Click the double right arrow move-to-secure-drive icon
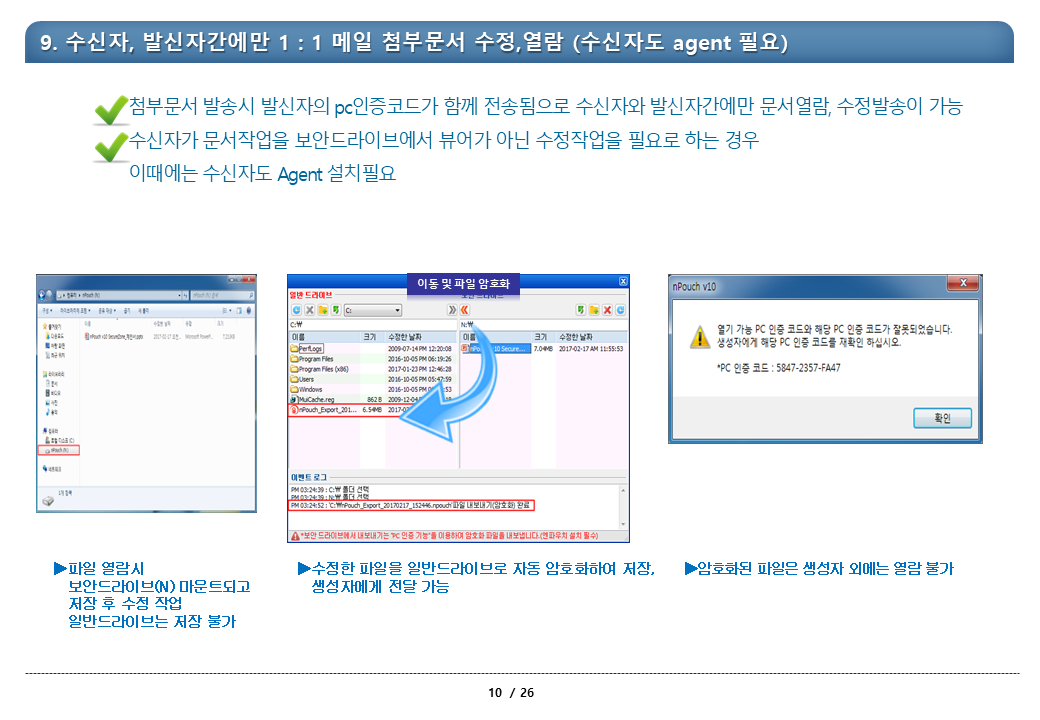The height and width of the screenshot is (720, 1040). pyautogui.click(x=452, y=311)
